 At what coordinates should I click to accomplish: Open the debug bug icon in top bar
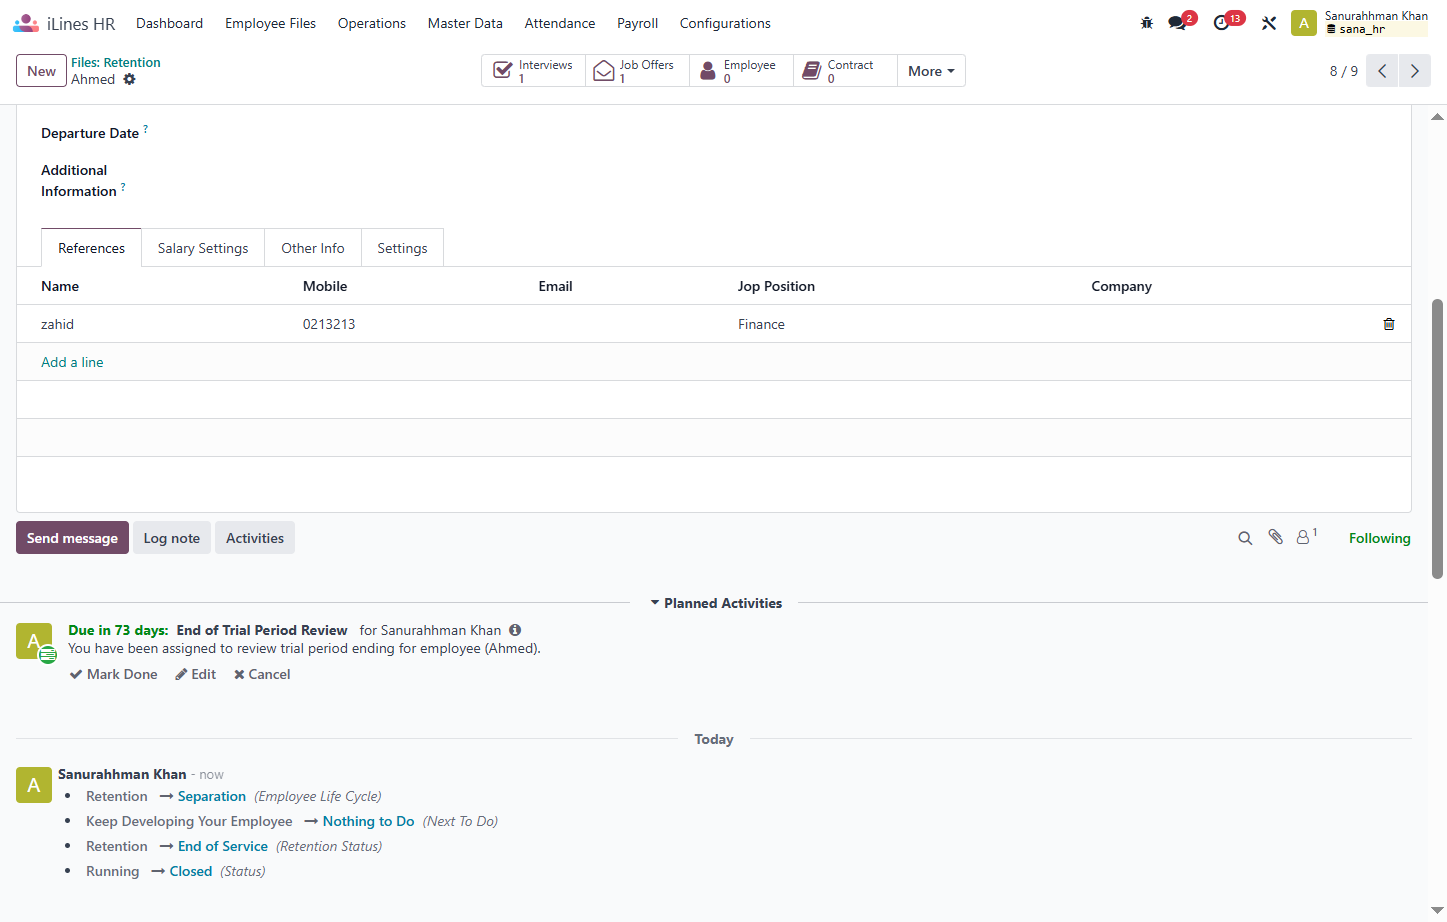point(1147,23)
